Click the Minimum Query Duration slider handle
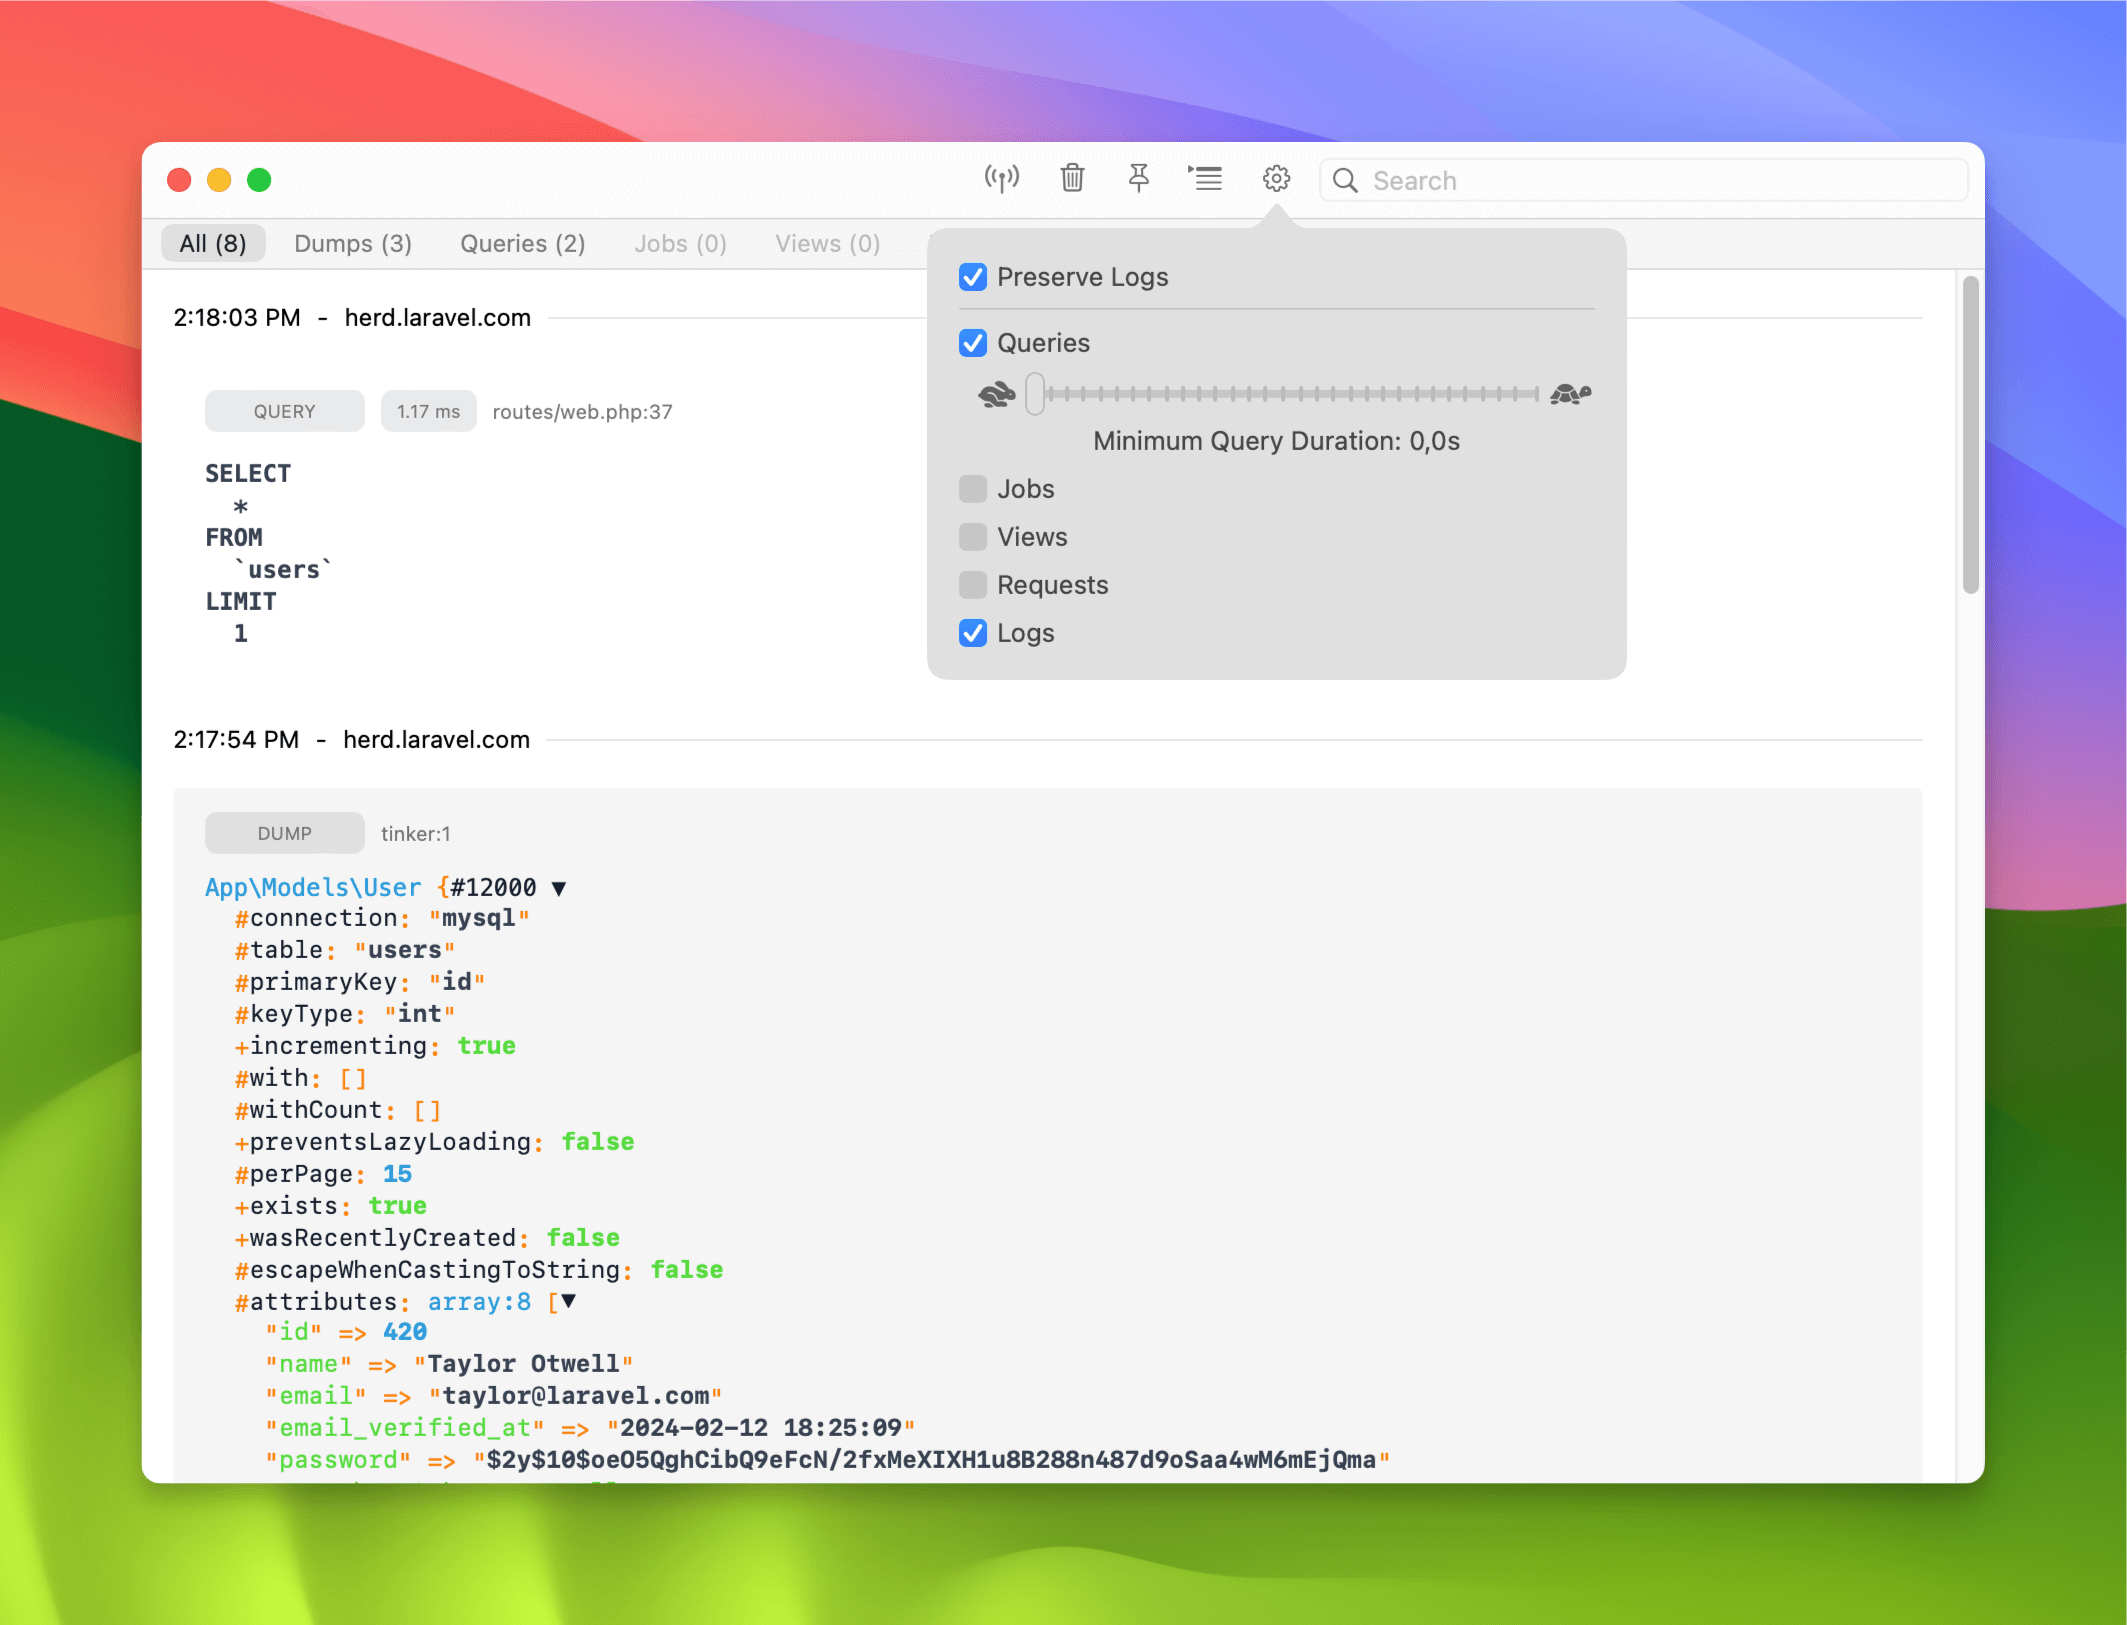 coord(1036,394)
